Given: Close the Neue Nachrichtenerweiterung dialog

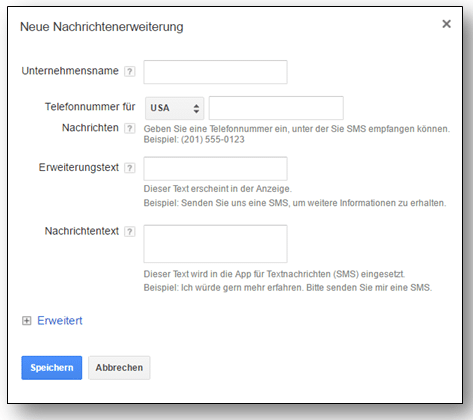Looking at the screenshot, I should tap(446, 24).
